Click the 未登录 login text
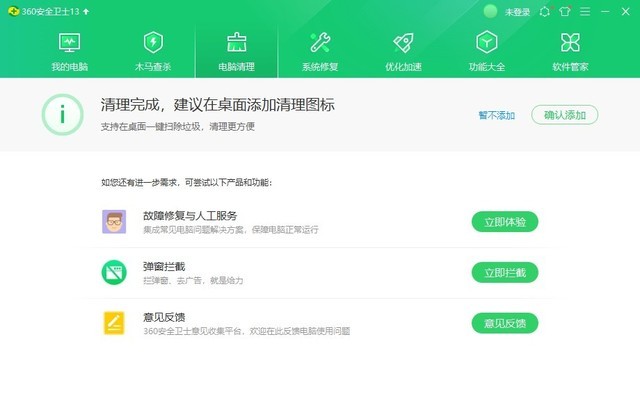The image size is (640, 403). [517, 12]
